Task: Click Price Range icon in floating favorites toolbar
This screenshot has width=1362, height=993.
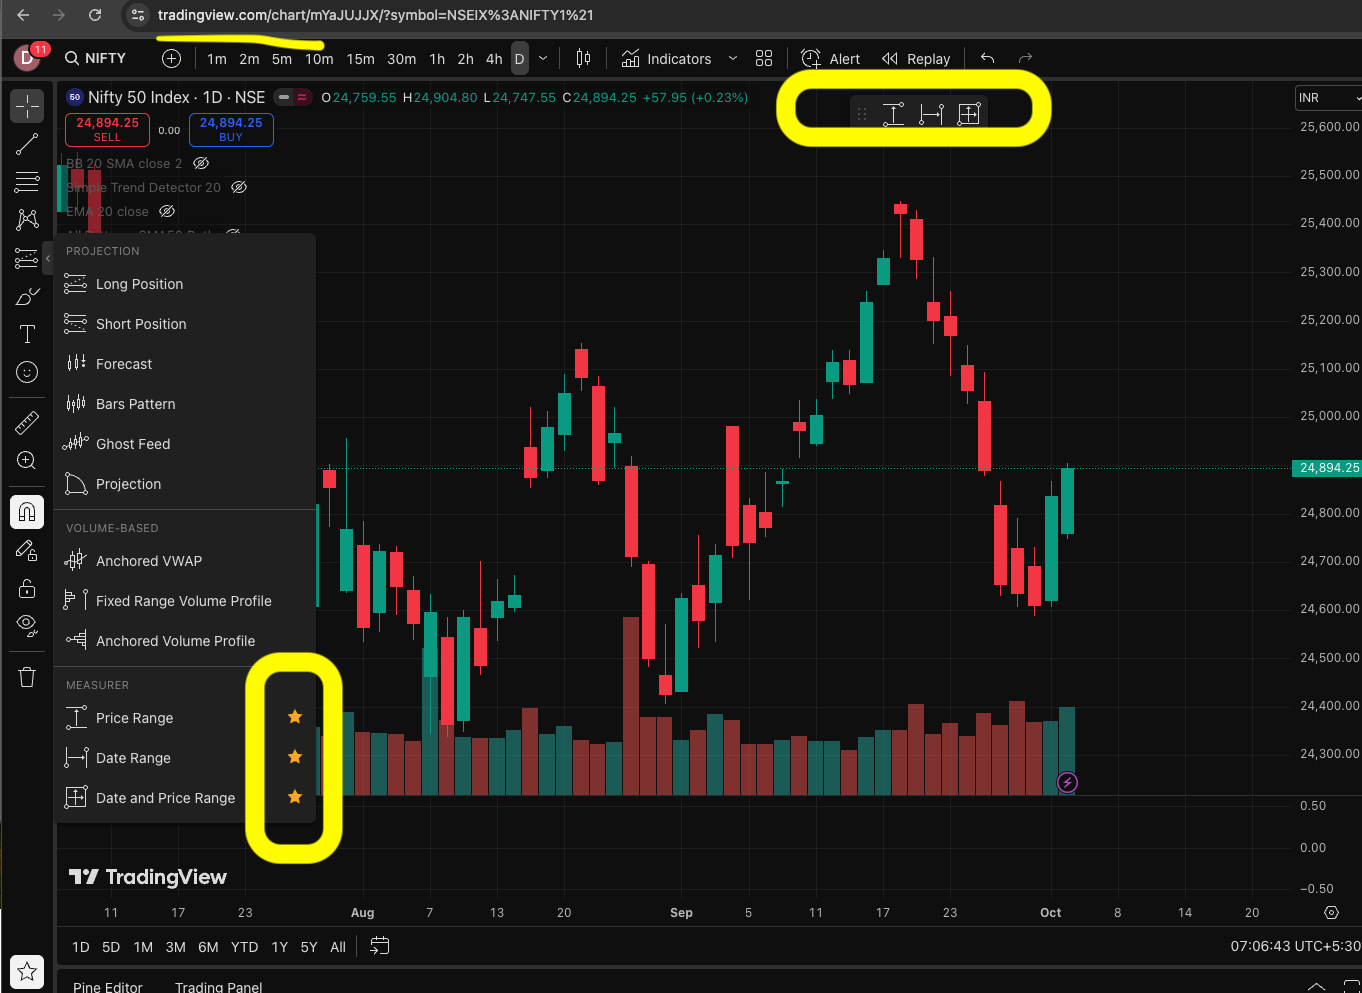Action: point(893,114)
